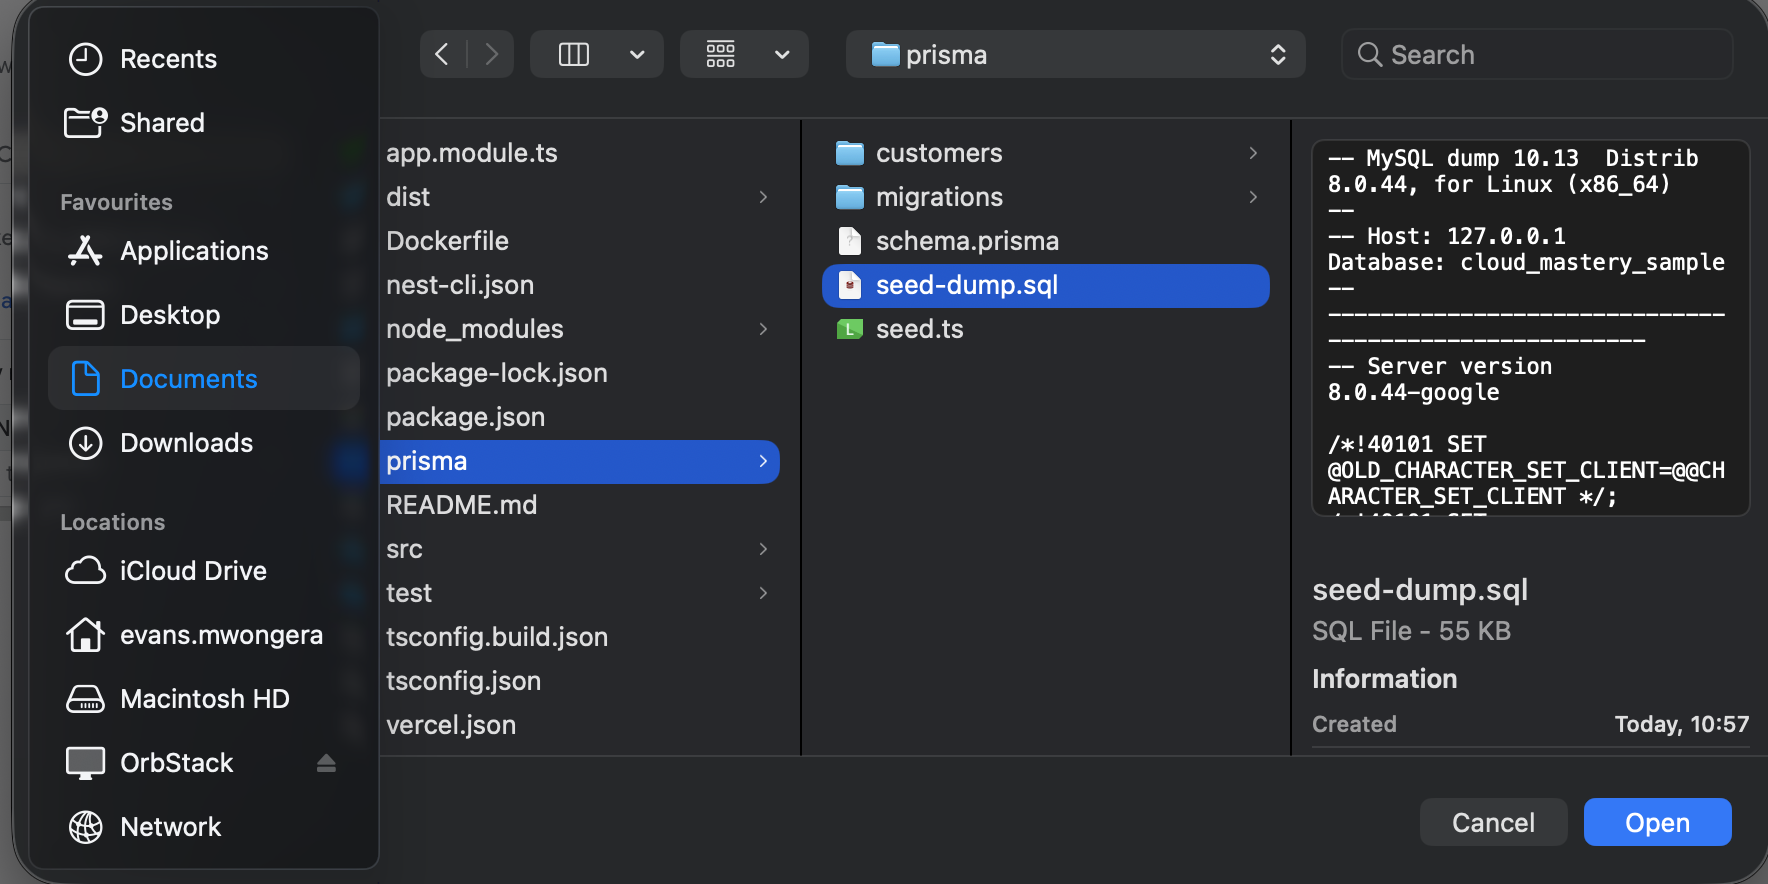Select the seed.ts file name
Screen dimensions: 1768x884
(x=920, y=329)
